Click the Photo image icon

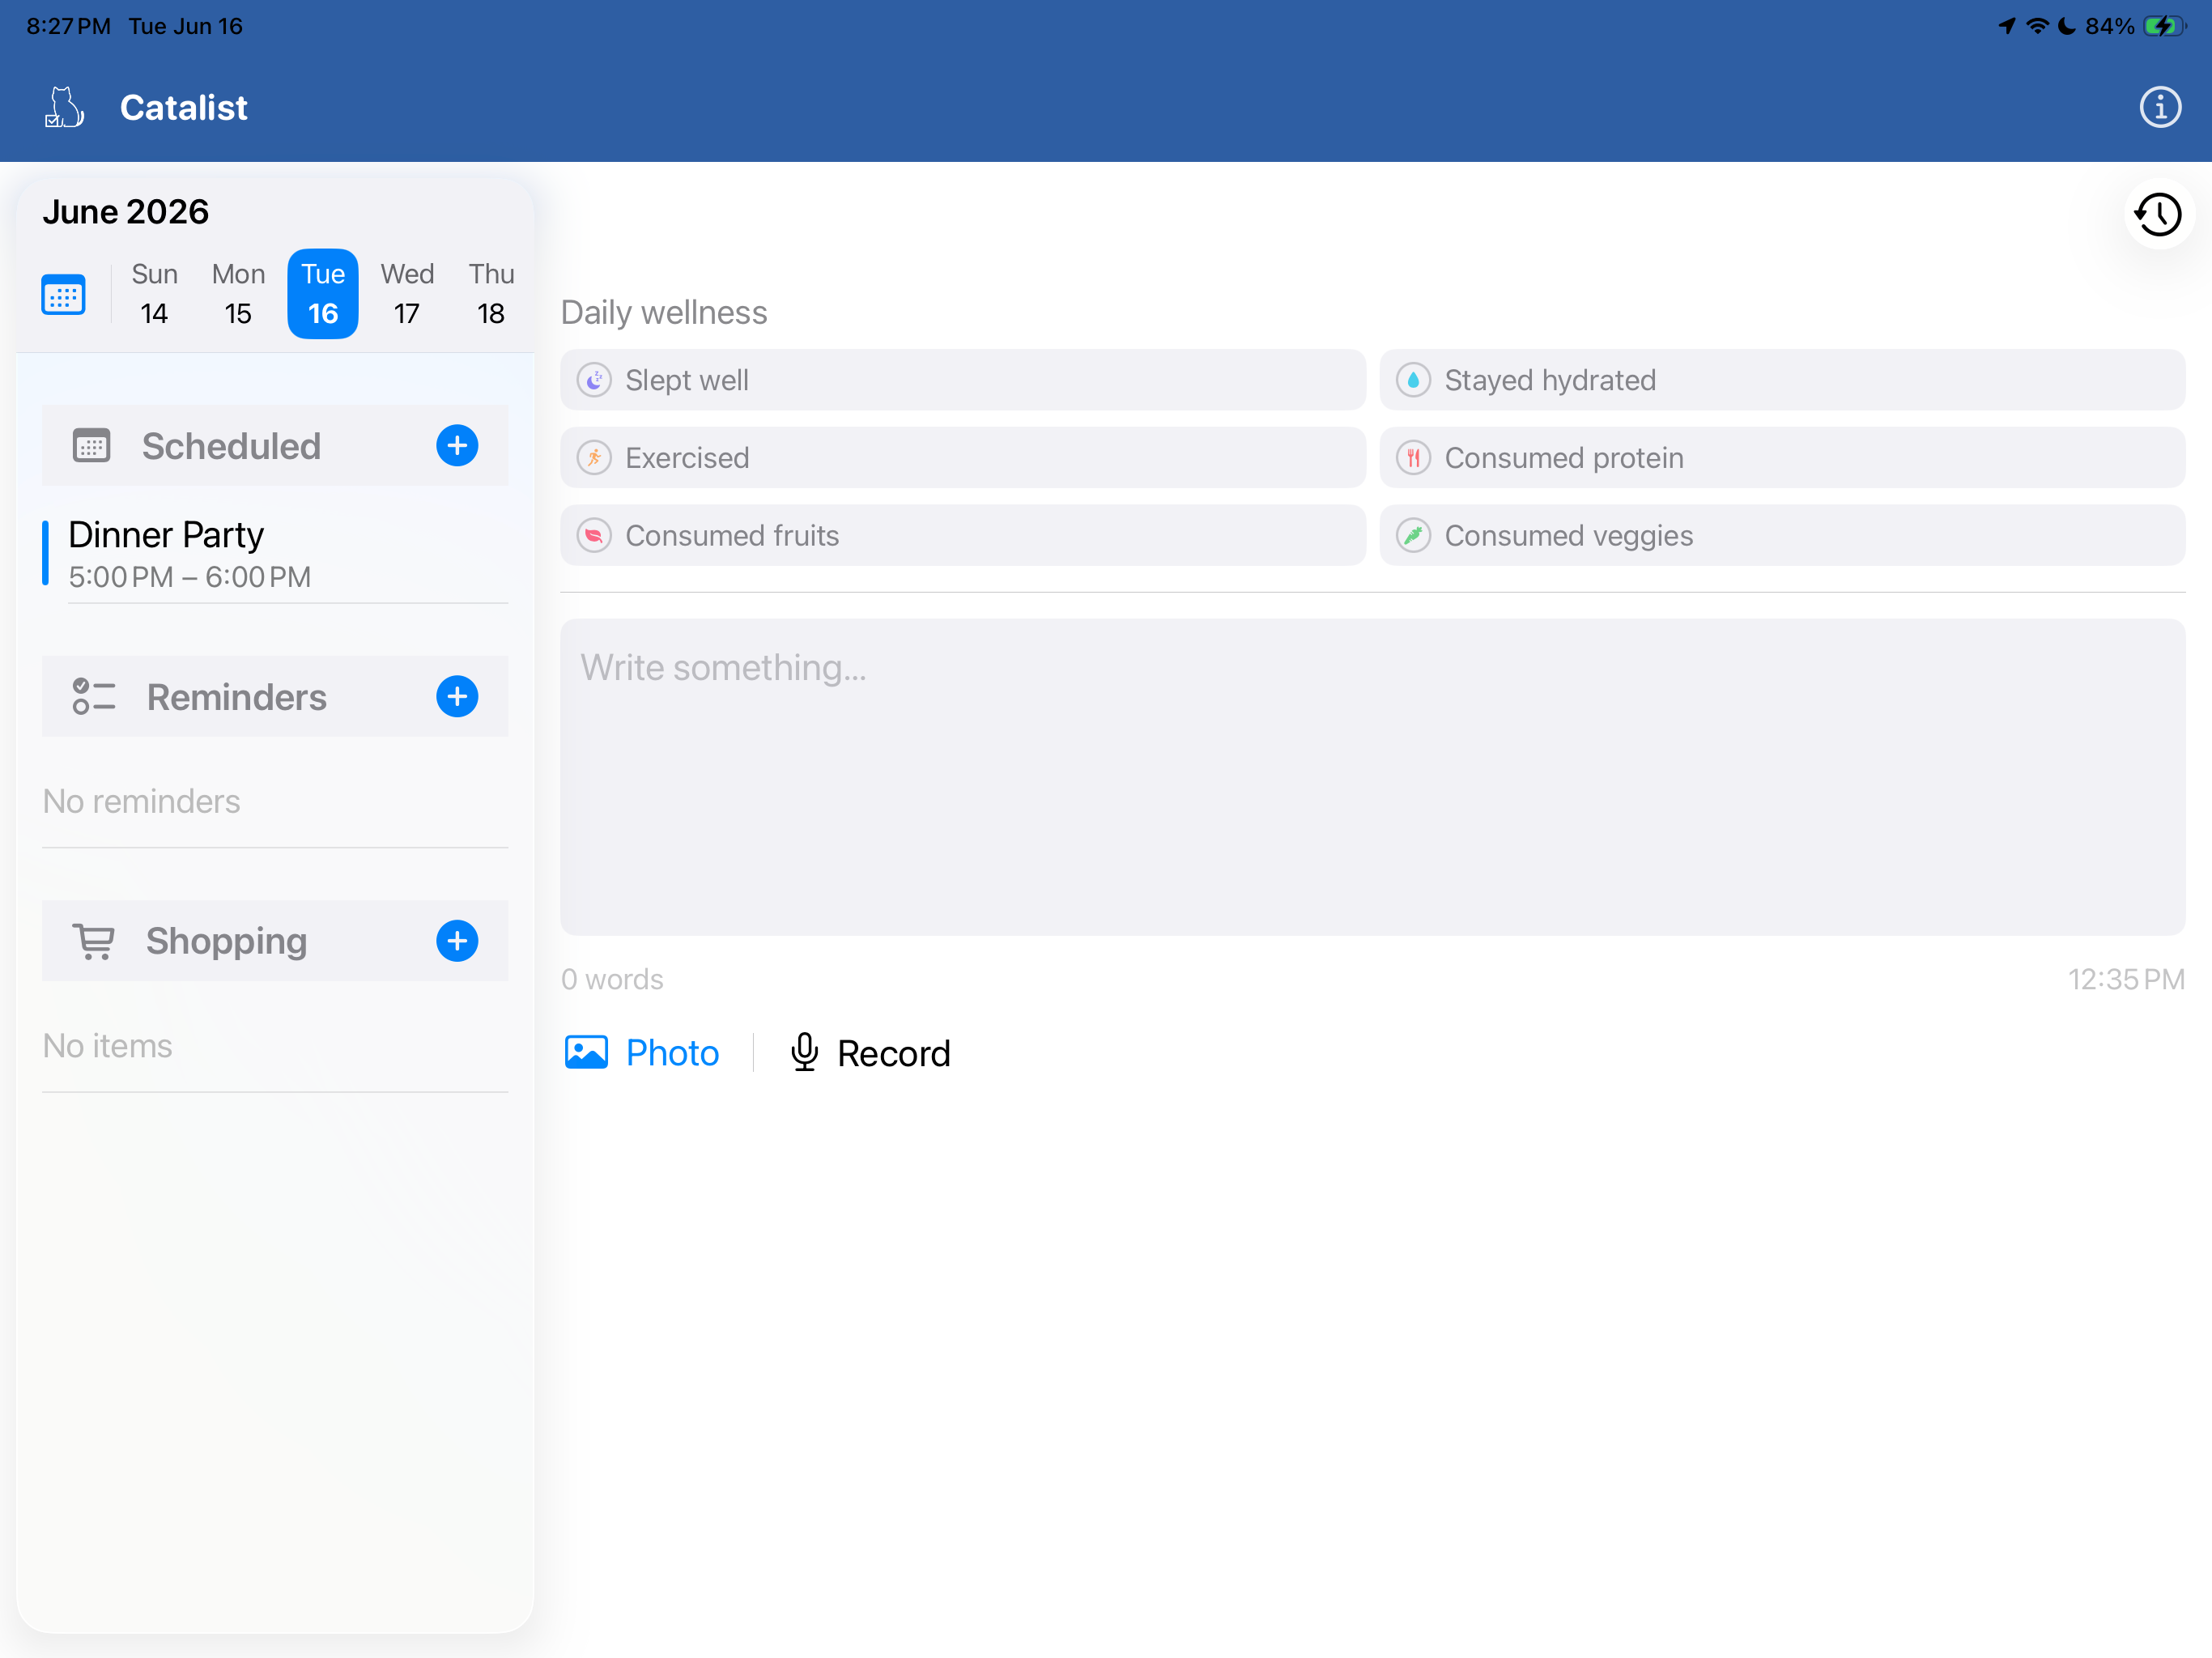point(586,1053)
